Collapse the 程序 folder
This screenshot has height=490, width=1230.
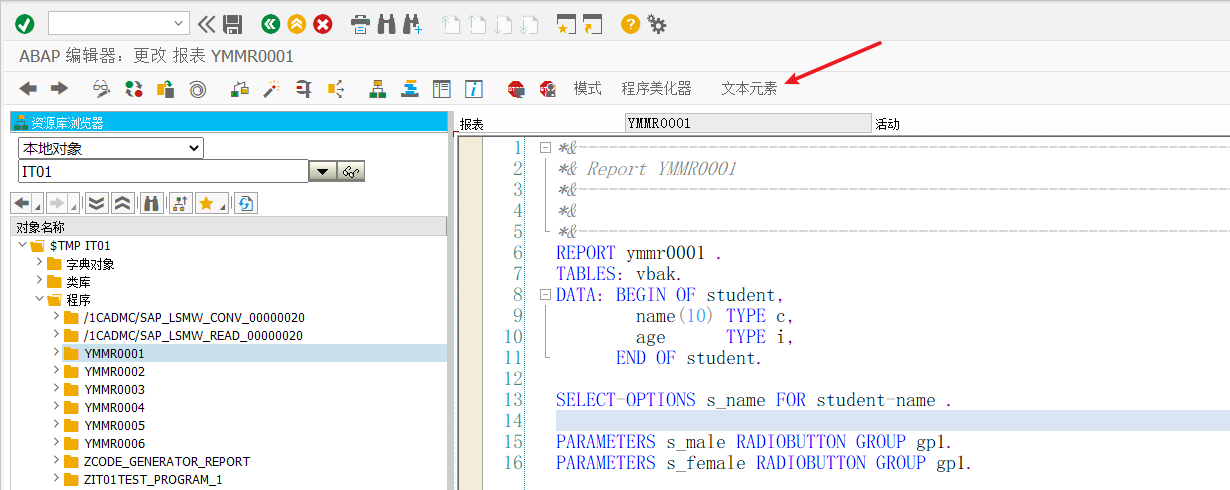tap(40, 299)
